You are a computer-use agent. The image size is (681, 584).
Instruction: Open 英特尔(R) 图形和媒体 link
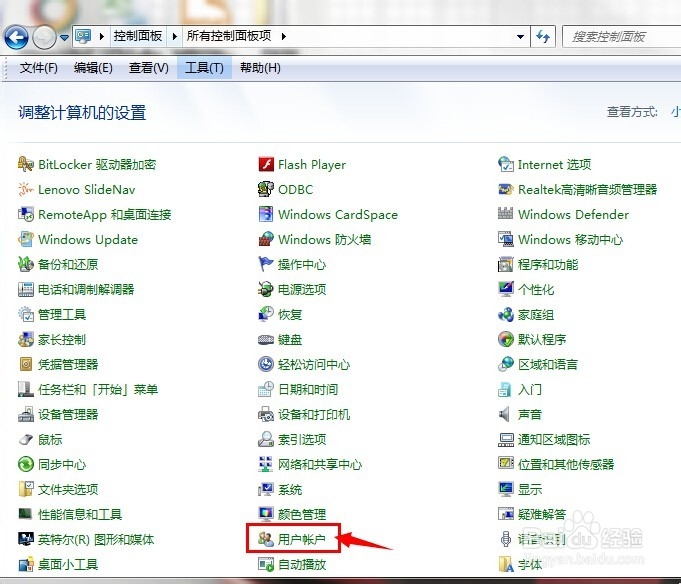[96, 540]
